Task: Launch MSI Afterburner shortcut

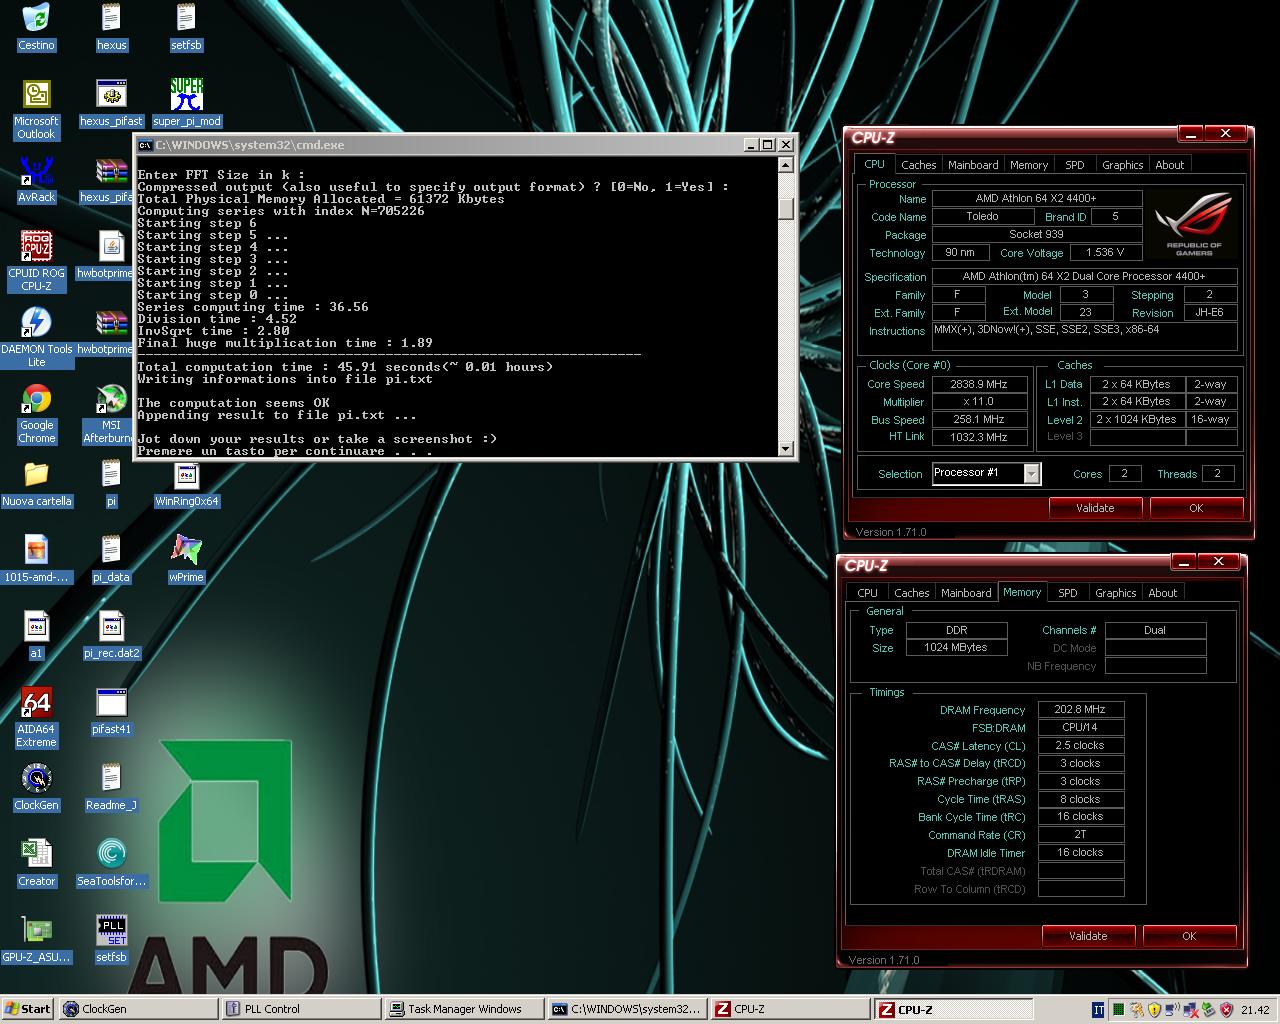Action: pyautogui.click(x=111, y=413)
